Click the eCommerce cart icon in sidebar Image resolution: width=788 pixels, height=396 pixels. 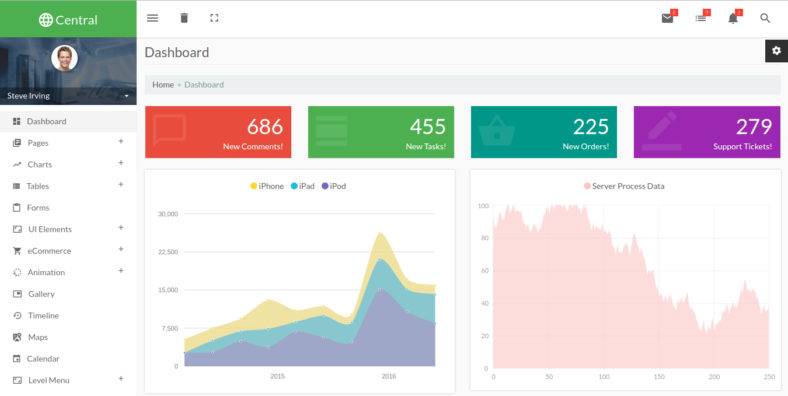(17, 251)
